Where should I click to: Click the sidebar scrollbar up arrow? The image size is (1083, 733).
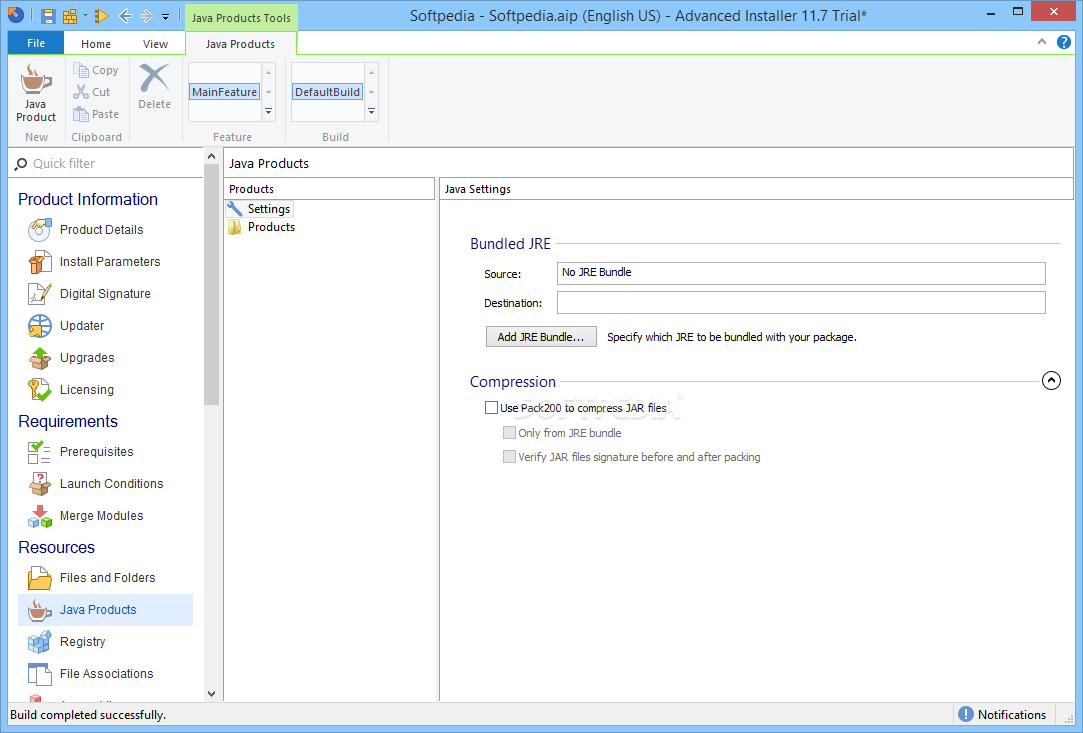[211, 157]
